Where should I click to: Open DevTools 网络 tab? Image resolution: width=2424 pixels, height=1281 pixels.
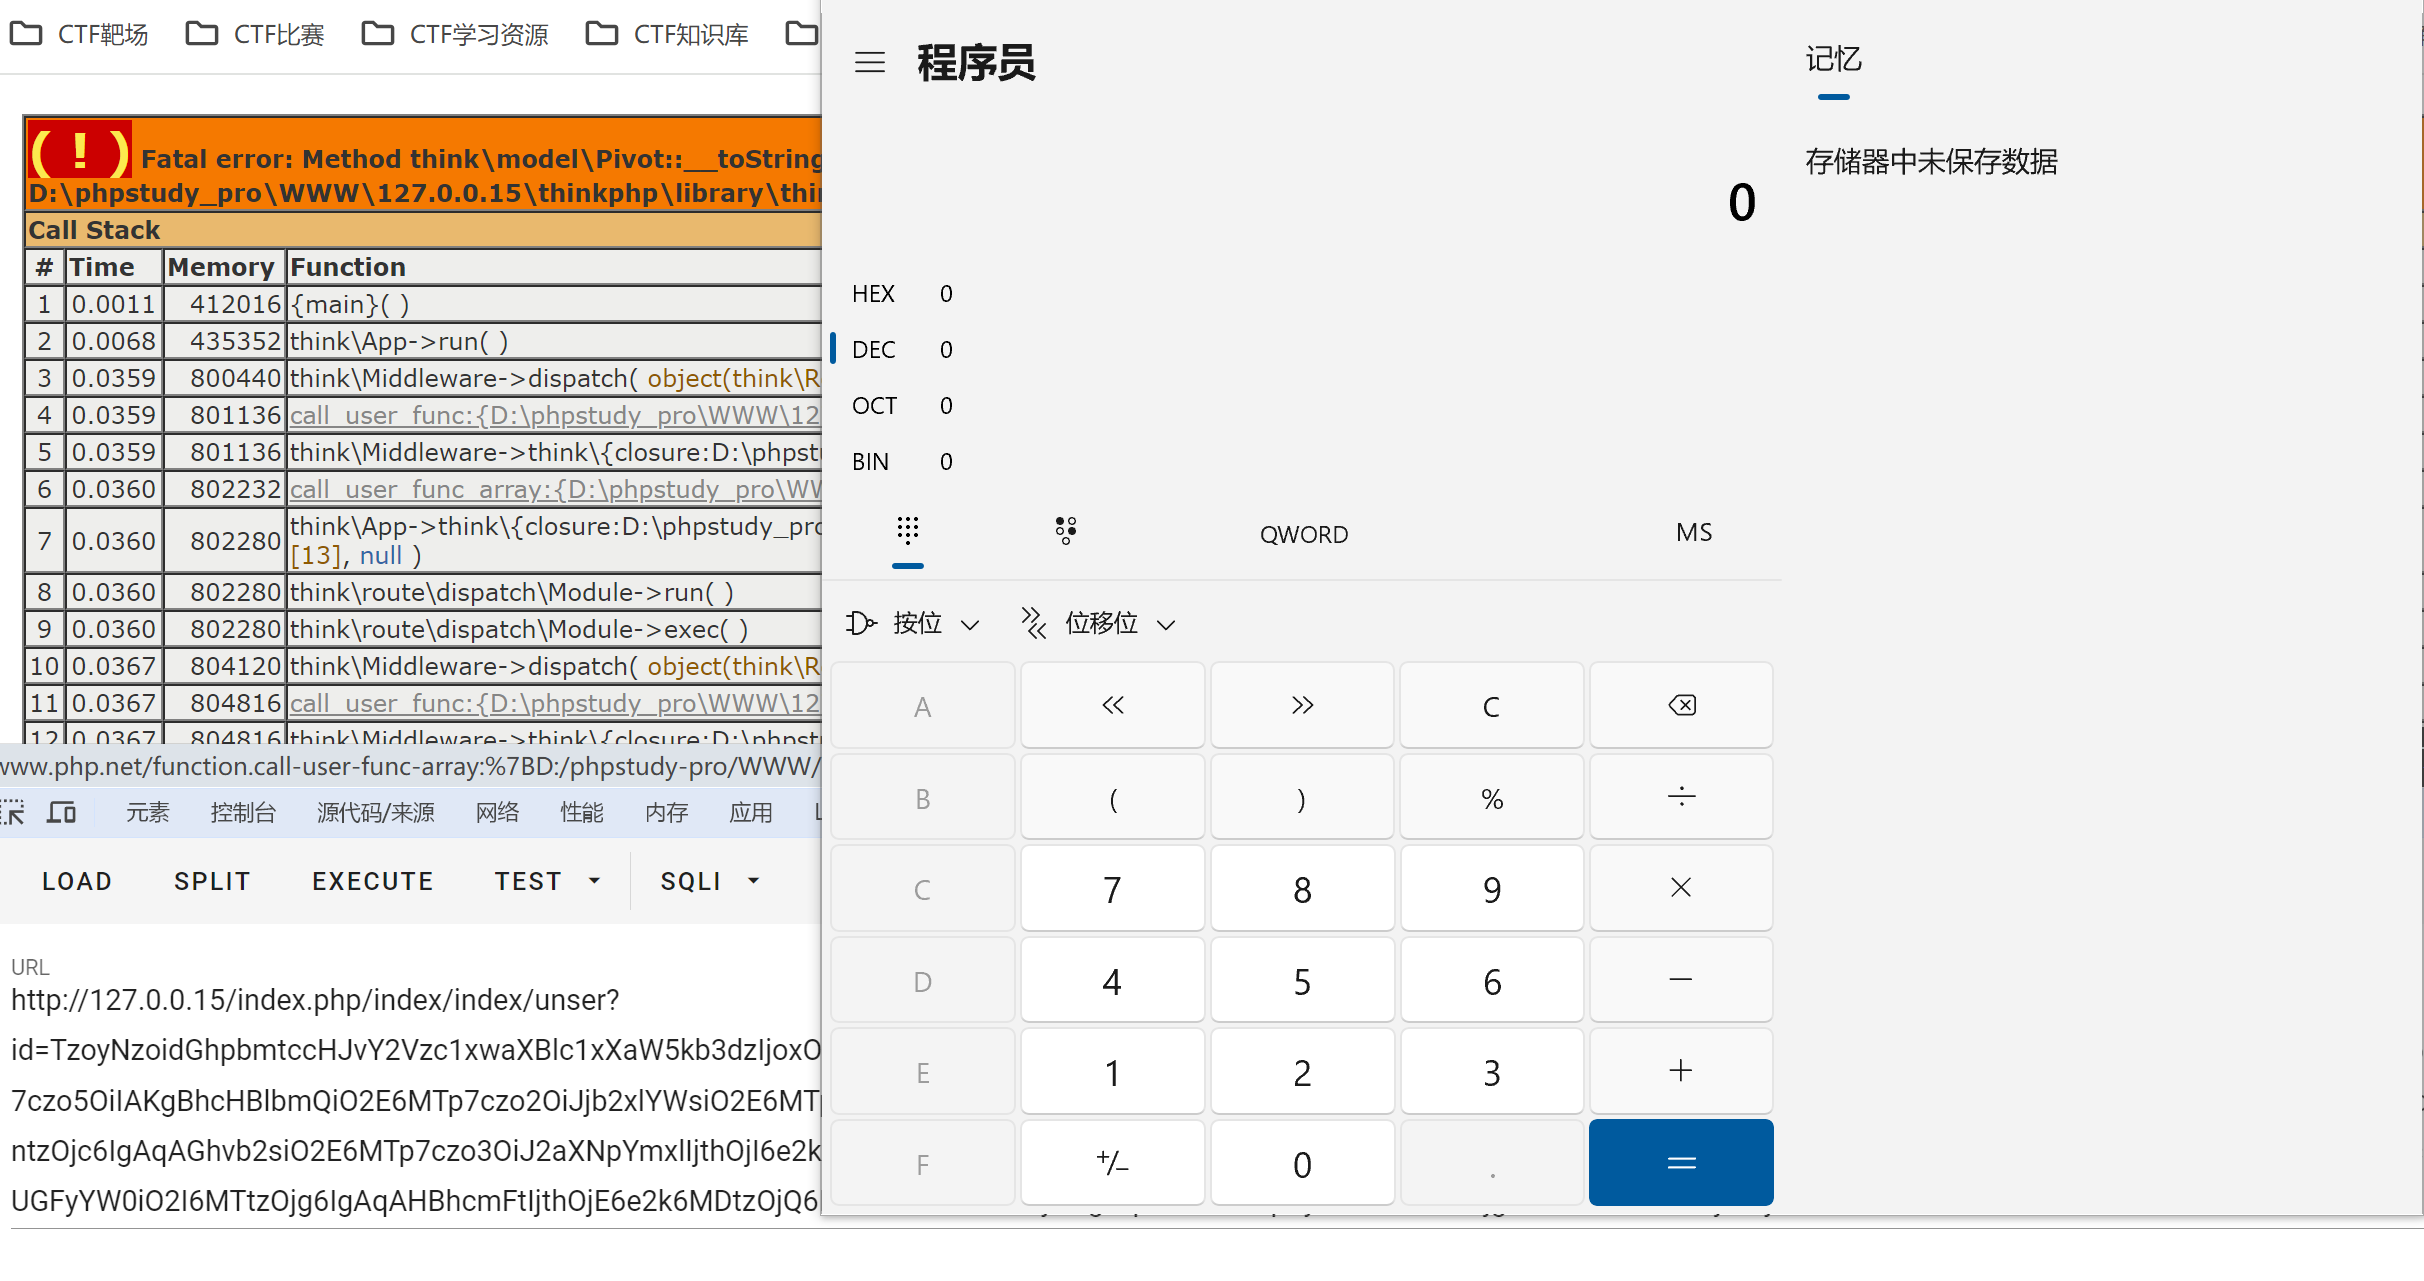[x=497, y=812]
